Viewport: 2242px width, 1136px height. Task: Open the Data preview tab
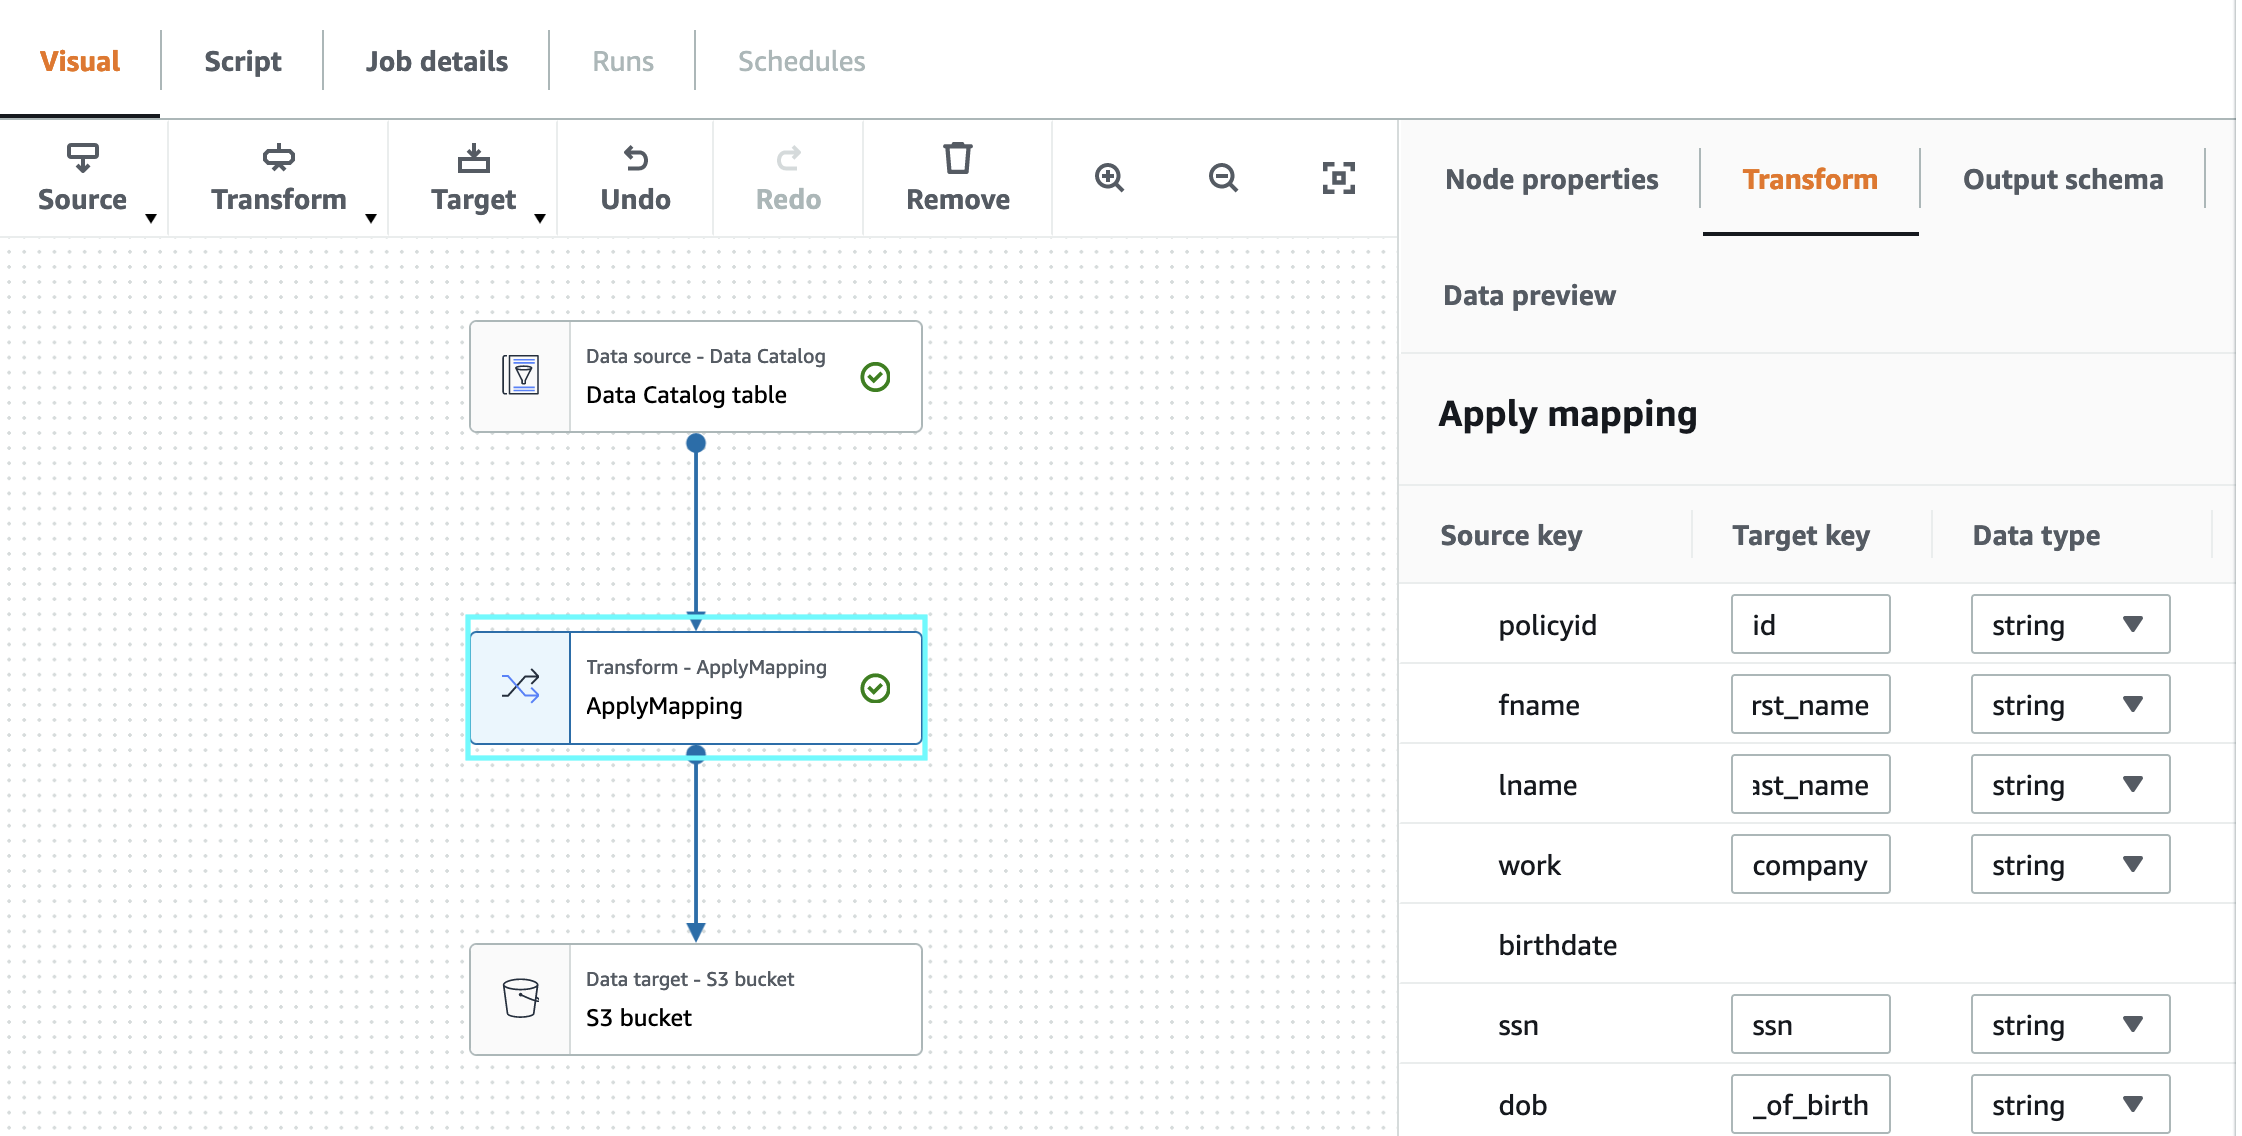click(1529, 295)
